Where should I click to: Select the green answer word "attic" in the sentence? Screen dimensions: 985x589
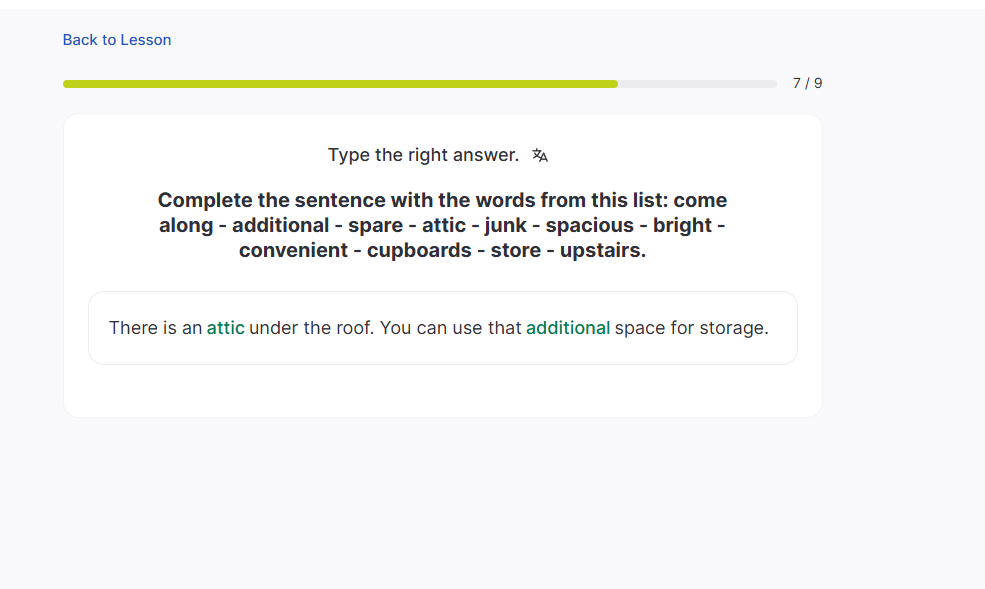[x=226, y=328]
